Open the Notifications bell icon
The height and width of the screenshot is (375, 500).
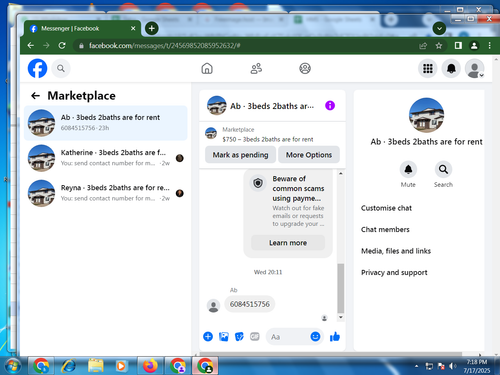(451, 69)
